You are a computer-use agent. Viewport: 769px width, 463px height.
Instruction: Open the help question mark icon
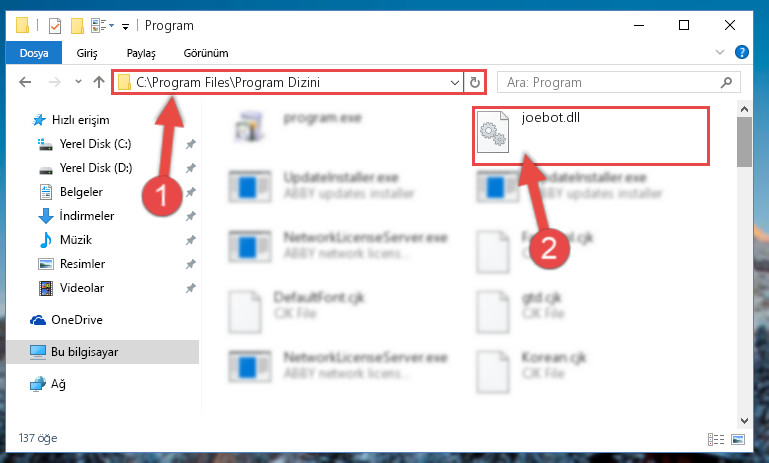(x=742, y=52)
